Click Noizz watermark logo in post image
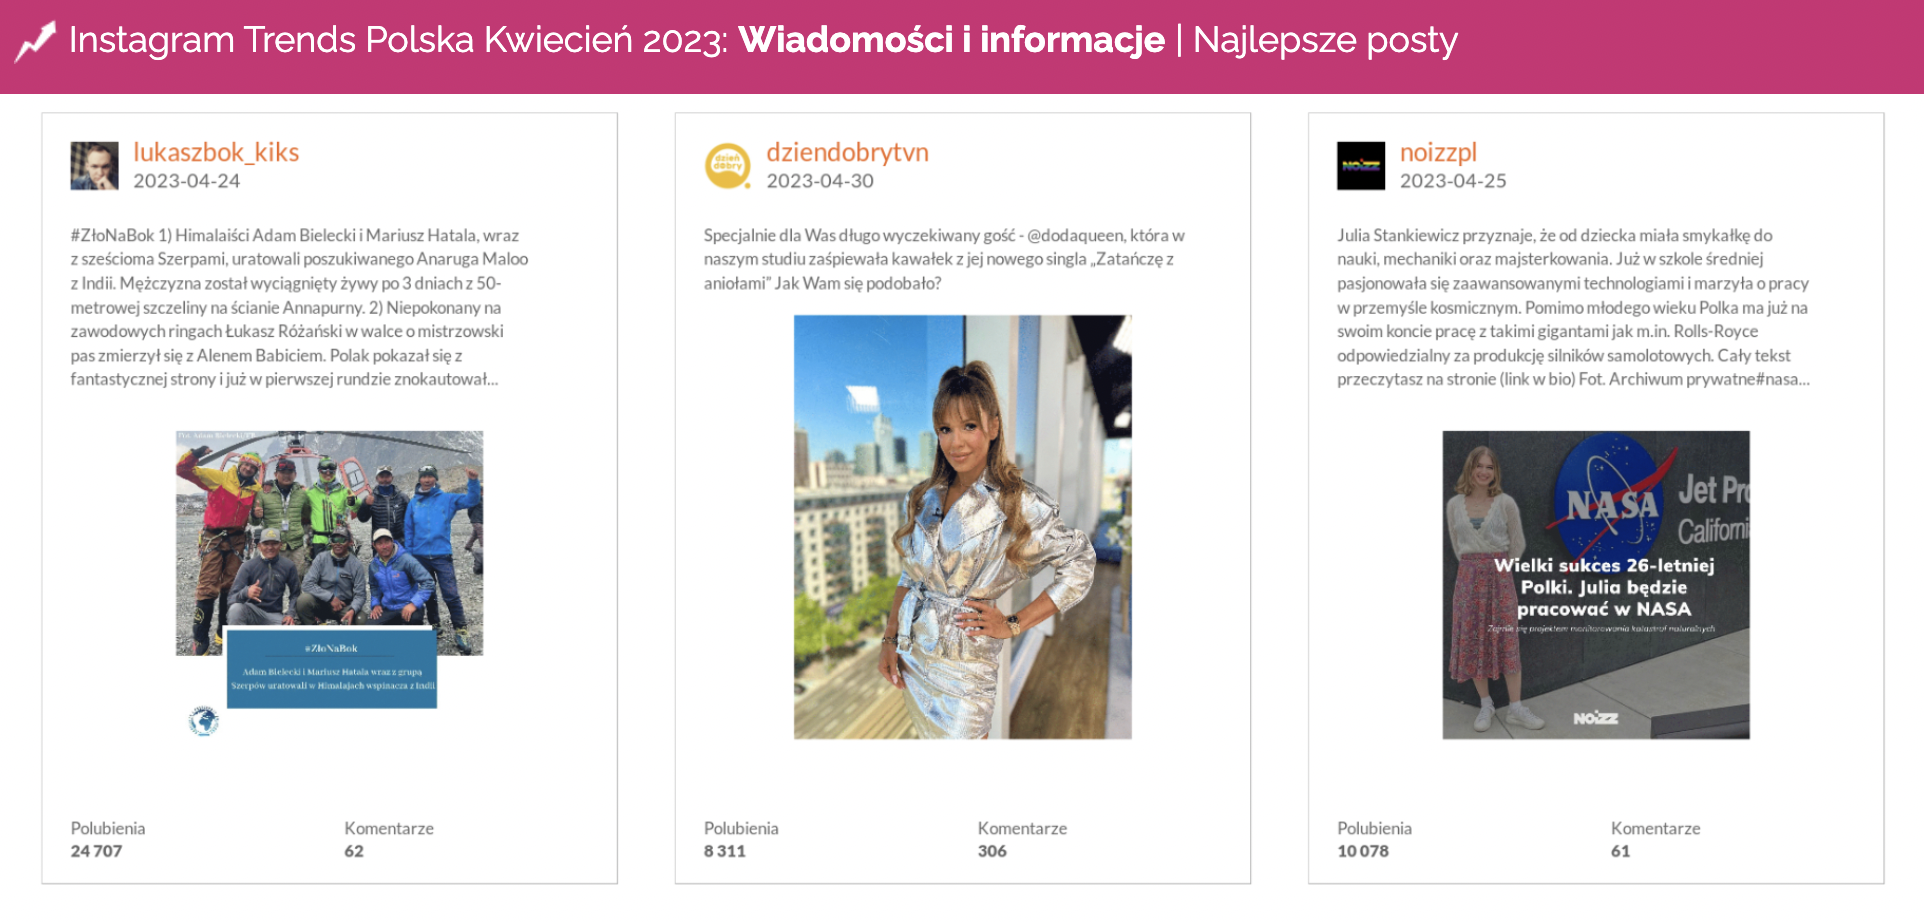Image resolution: width=1924 pixels, height=922 pixels. pos(1595,718)
